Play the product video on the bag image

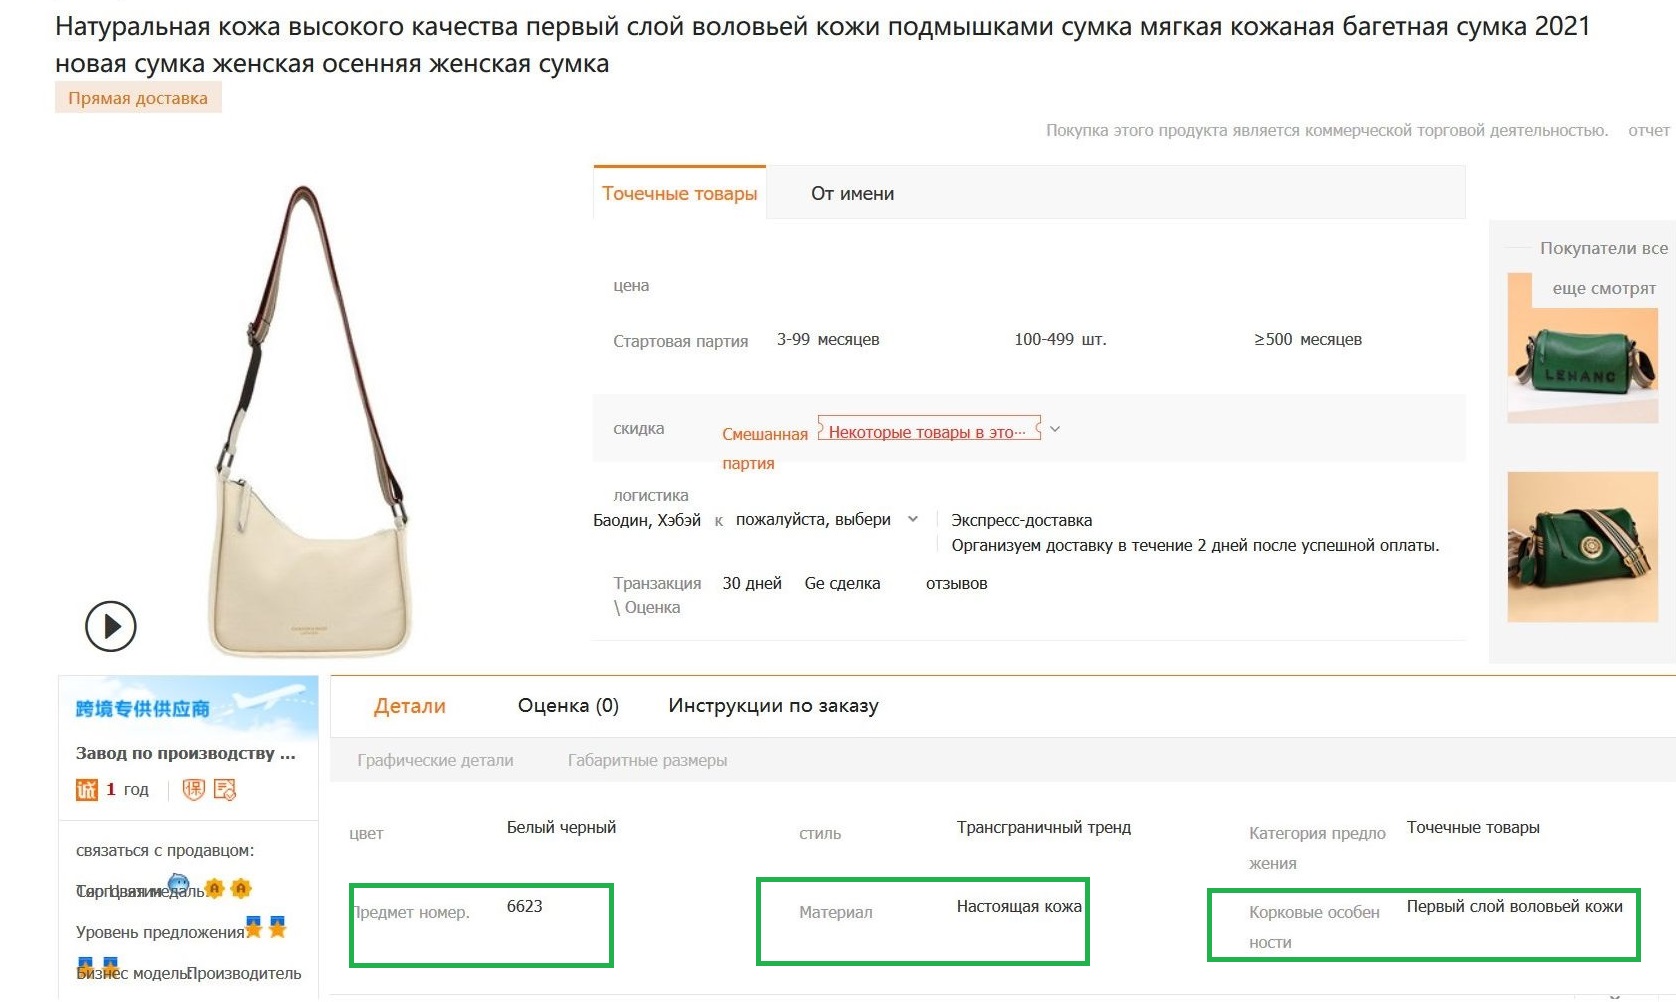coord(110,627)
